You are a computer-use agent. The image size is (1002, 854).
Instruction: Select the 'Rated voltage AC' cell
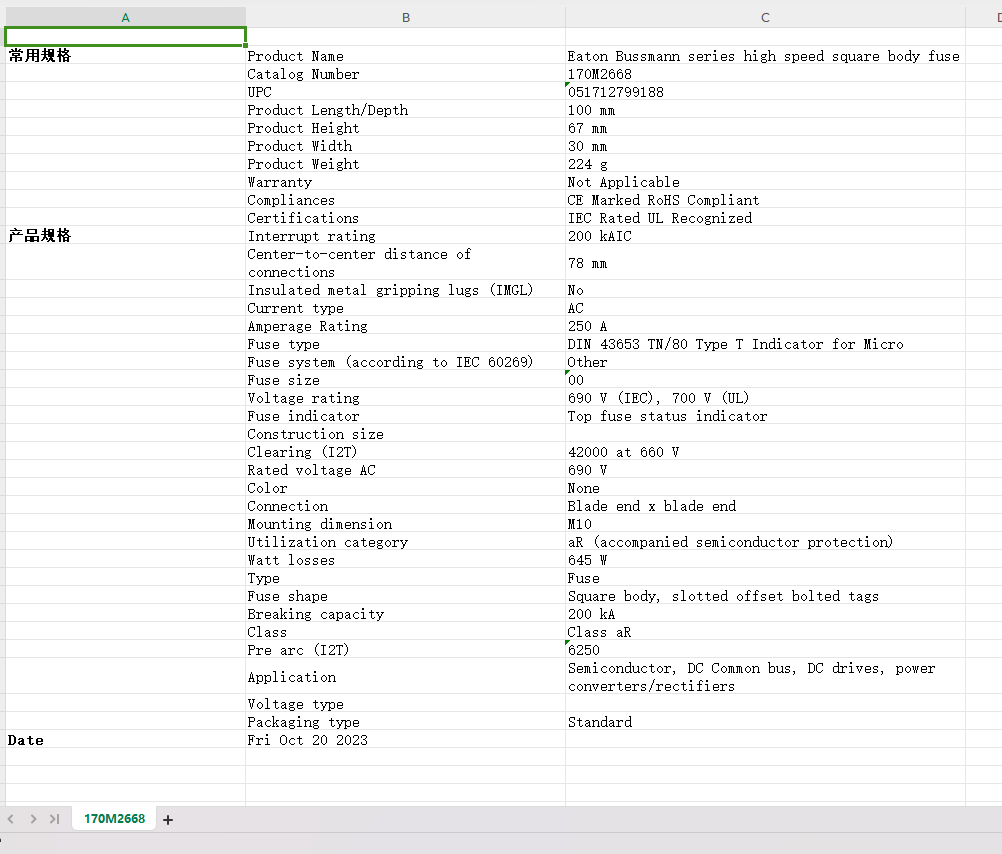[406, 470]
